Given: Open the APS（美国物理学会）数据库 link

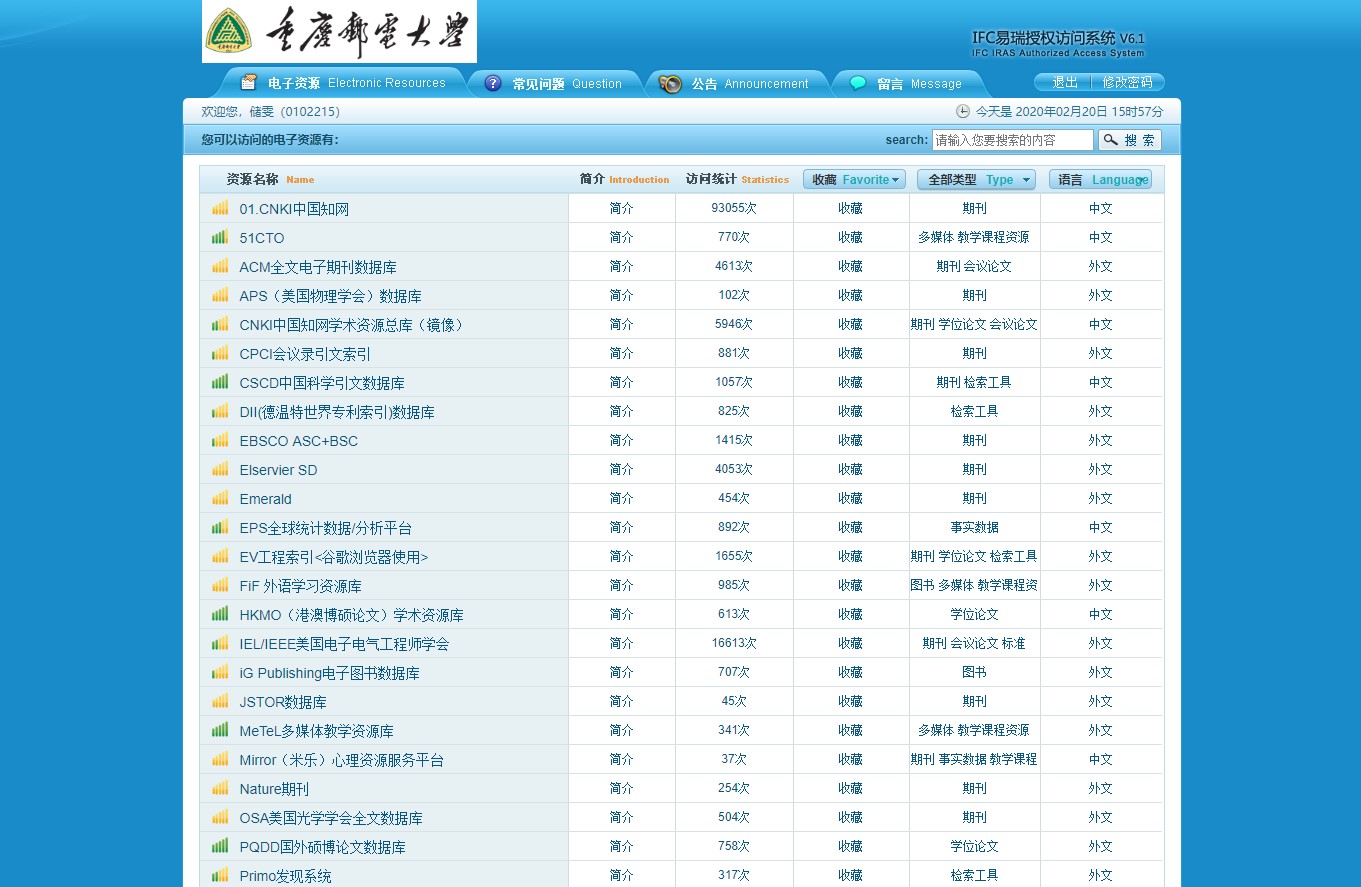Looking at the screenshot, I should (x=331, y=296).
